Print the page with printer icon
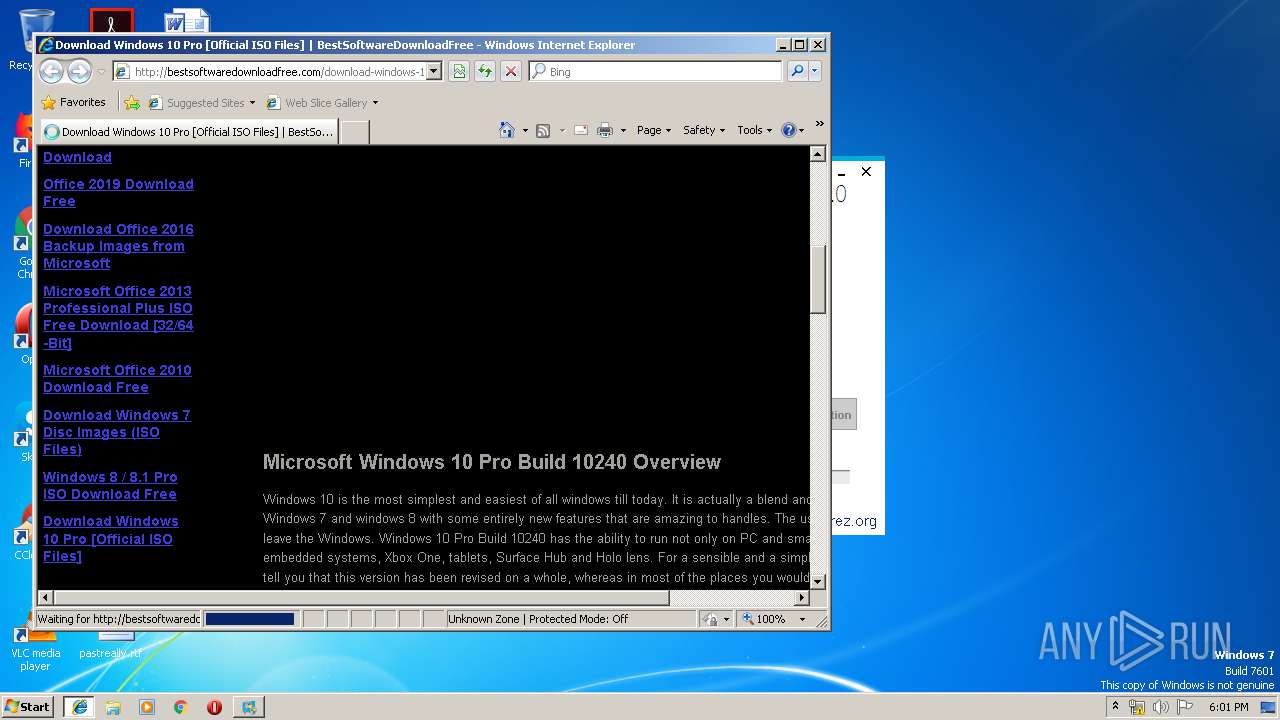This screenshot has height=720, width=1280. click(605, 130)
